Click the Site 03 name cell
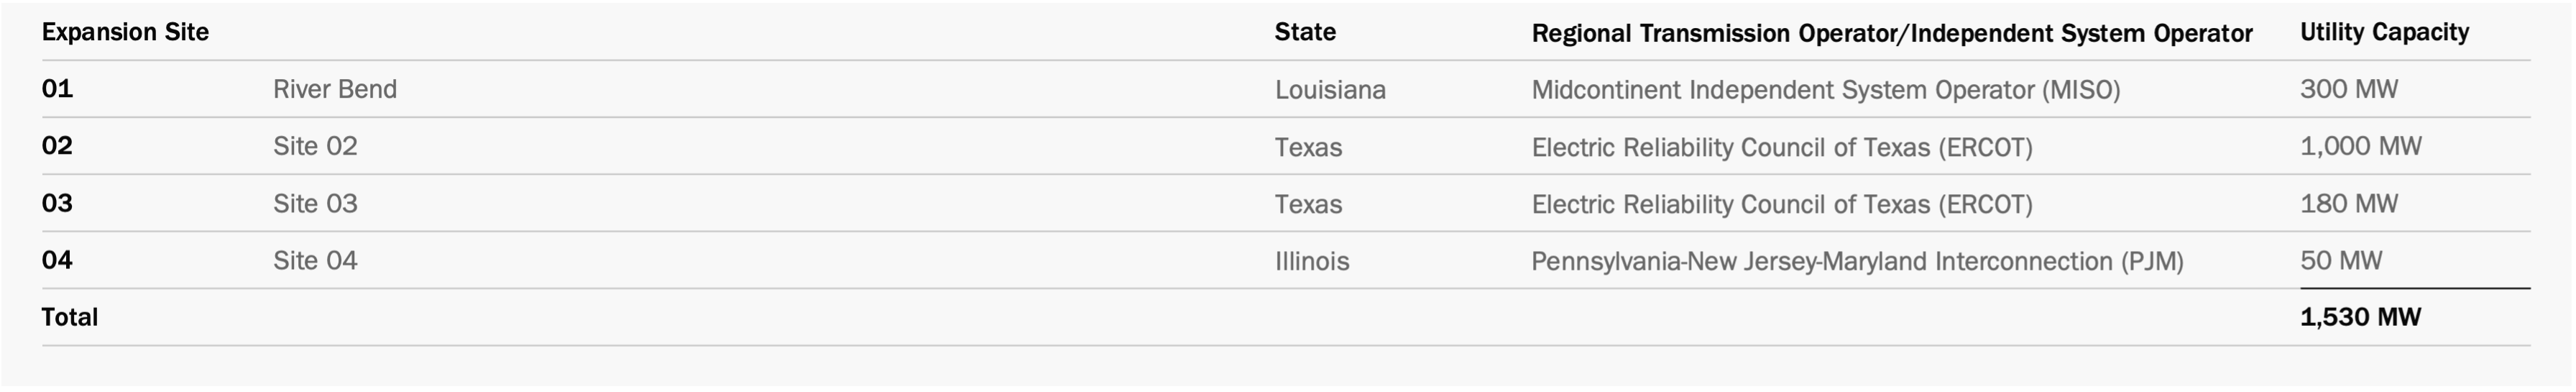The height and width of the screenshot is (392, 2576). tap(315, 204)
